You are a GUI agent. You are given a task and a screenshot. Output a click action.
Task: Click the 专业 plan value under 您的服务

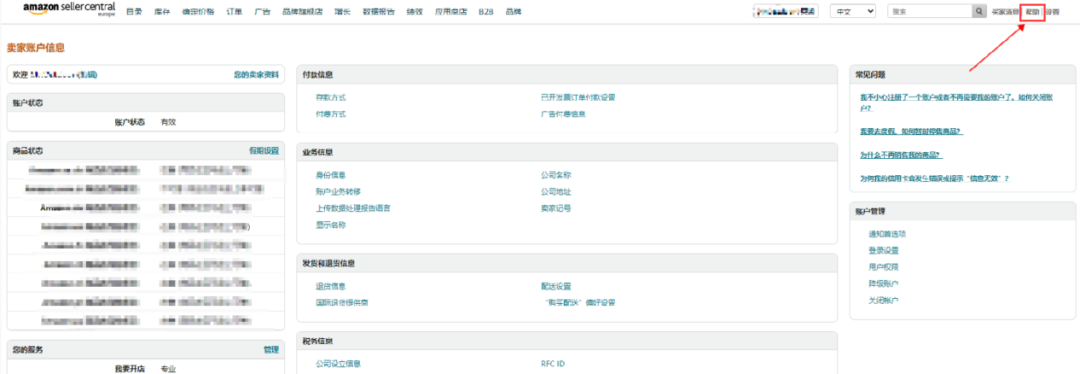168,368
